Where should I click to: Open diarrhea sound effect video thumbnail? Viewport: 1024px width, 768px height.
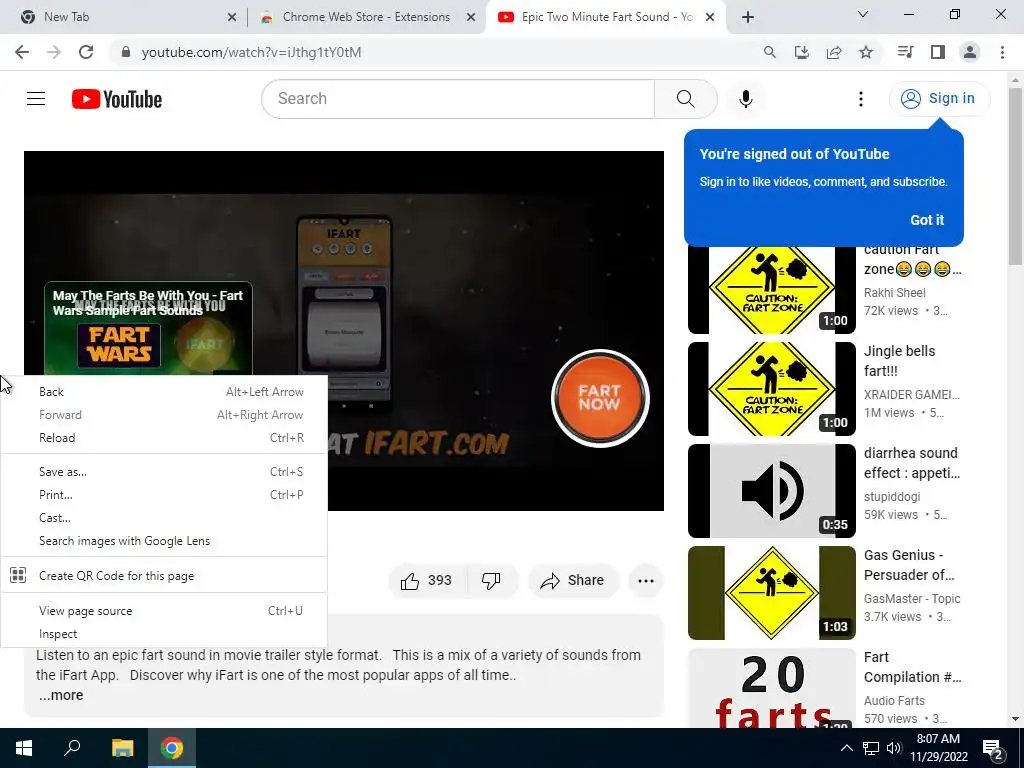point(771,491)
